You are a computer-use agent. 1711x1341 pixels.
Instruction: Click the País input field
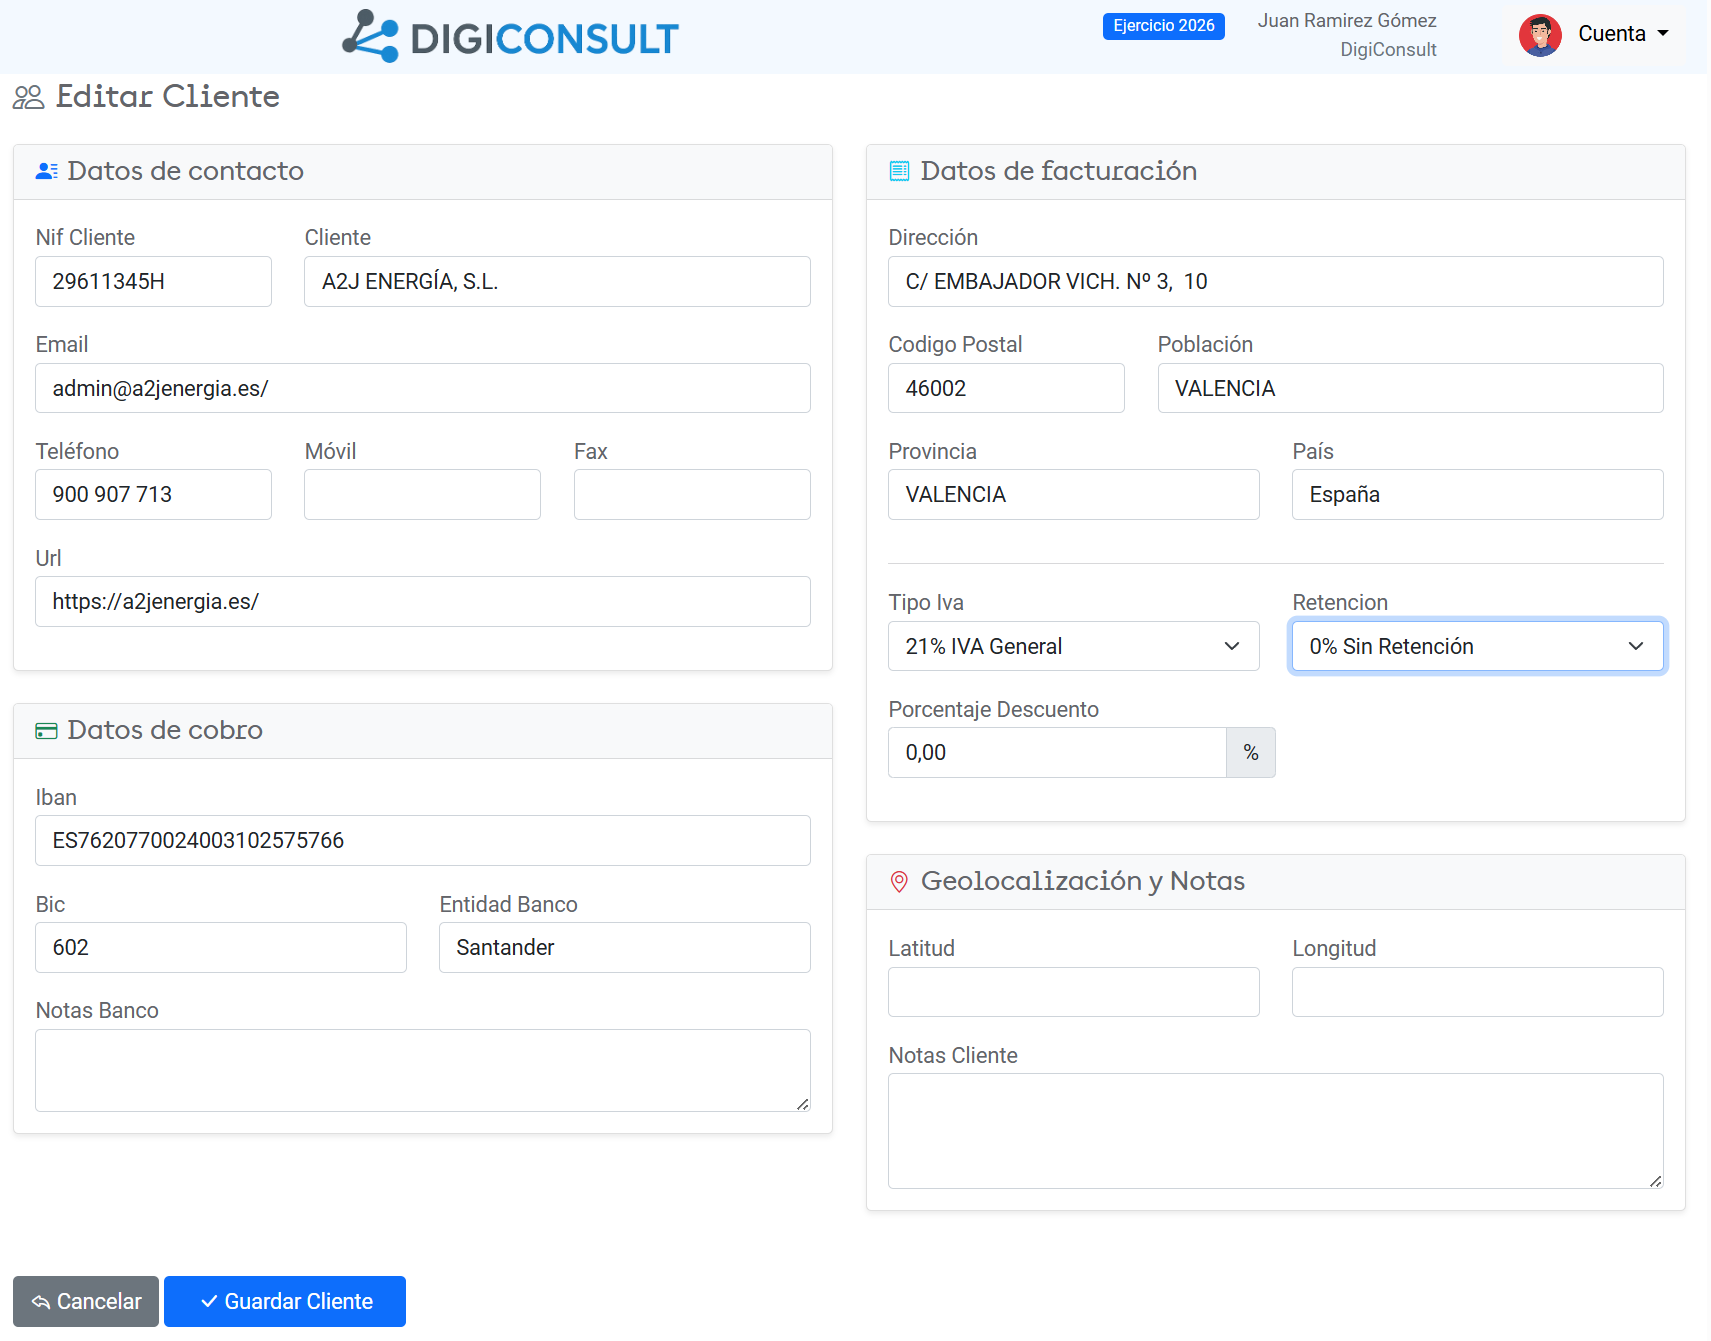(x=1478, y=495)
